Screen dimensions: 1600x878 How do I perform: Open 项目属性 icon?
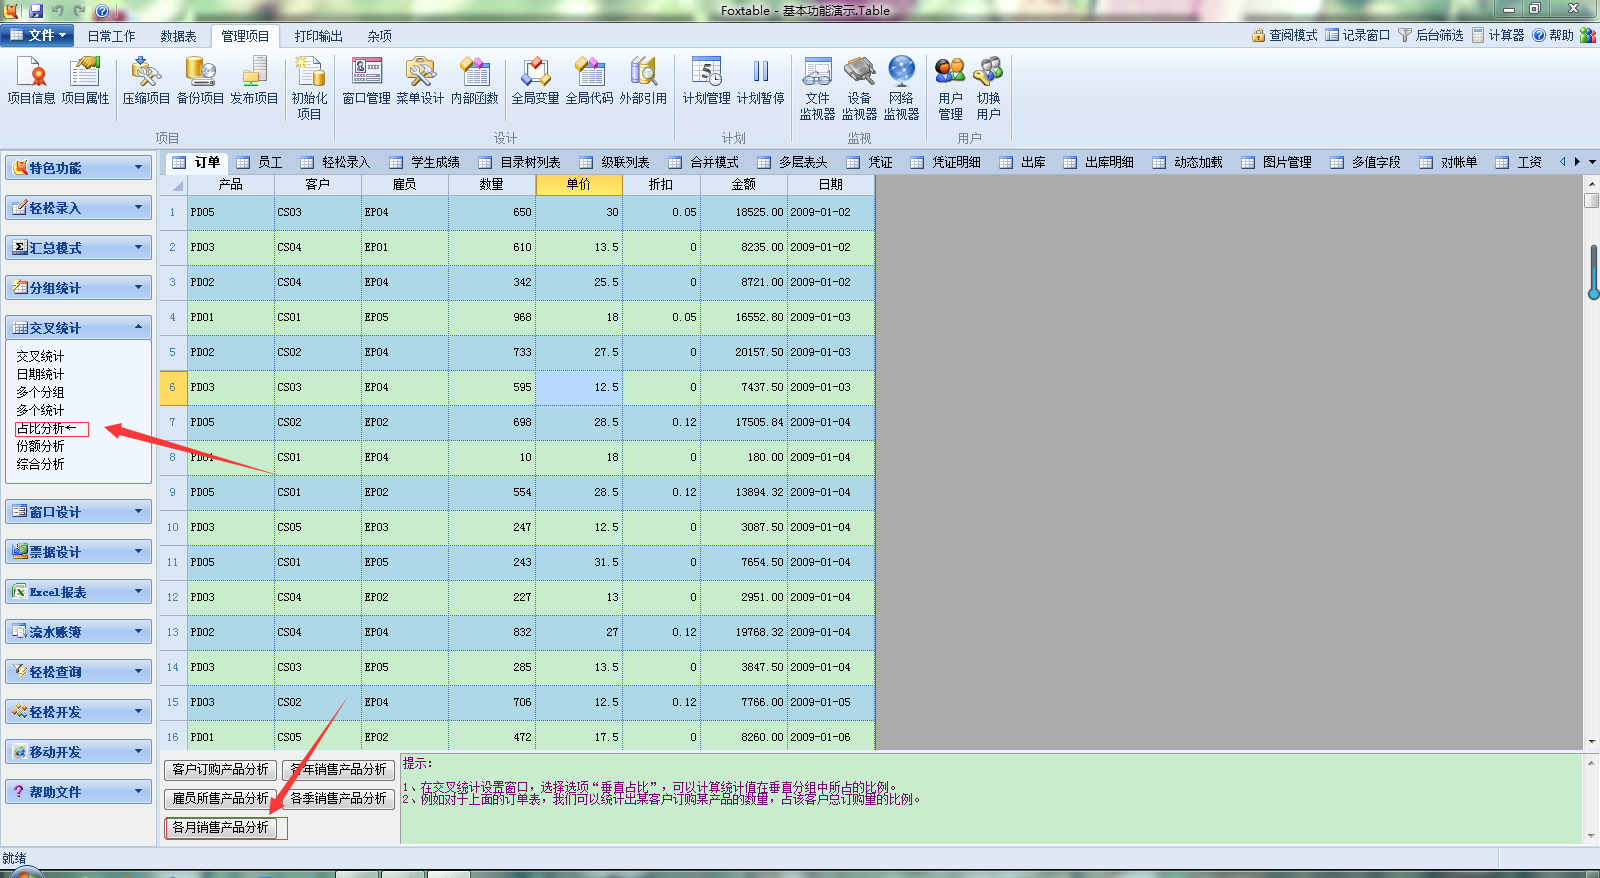[x=85, y=81]
